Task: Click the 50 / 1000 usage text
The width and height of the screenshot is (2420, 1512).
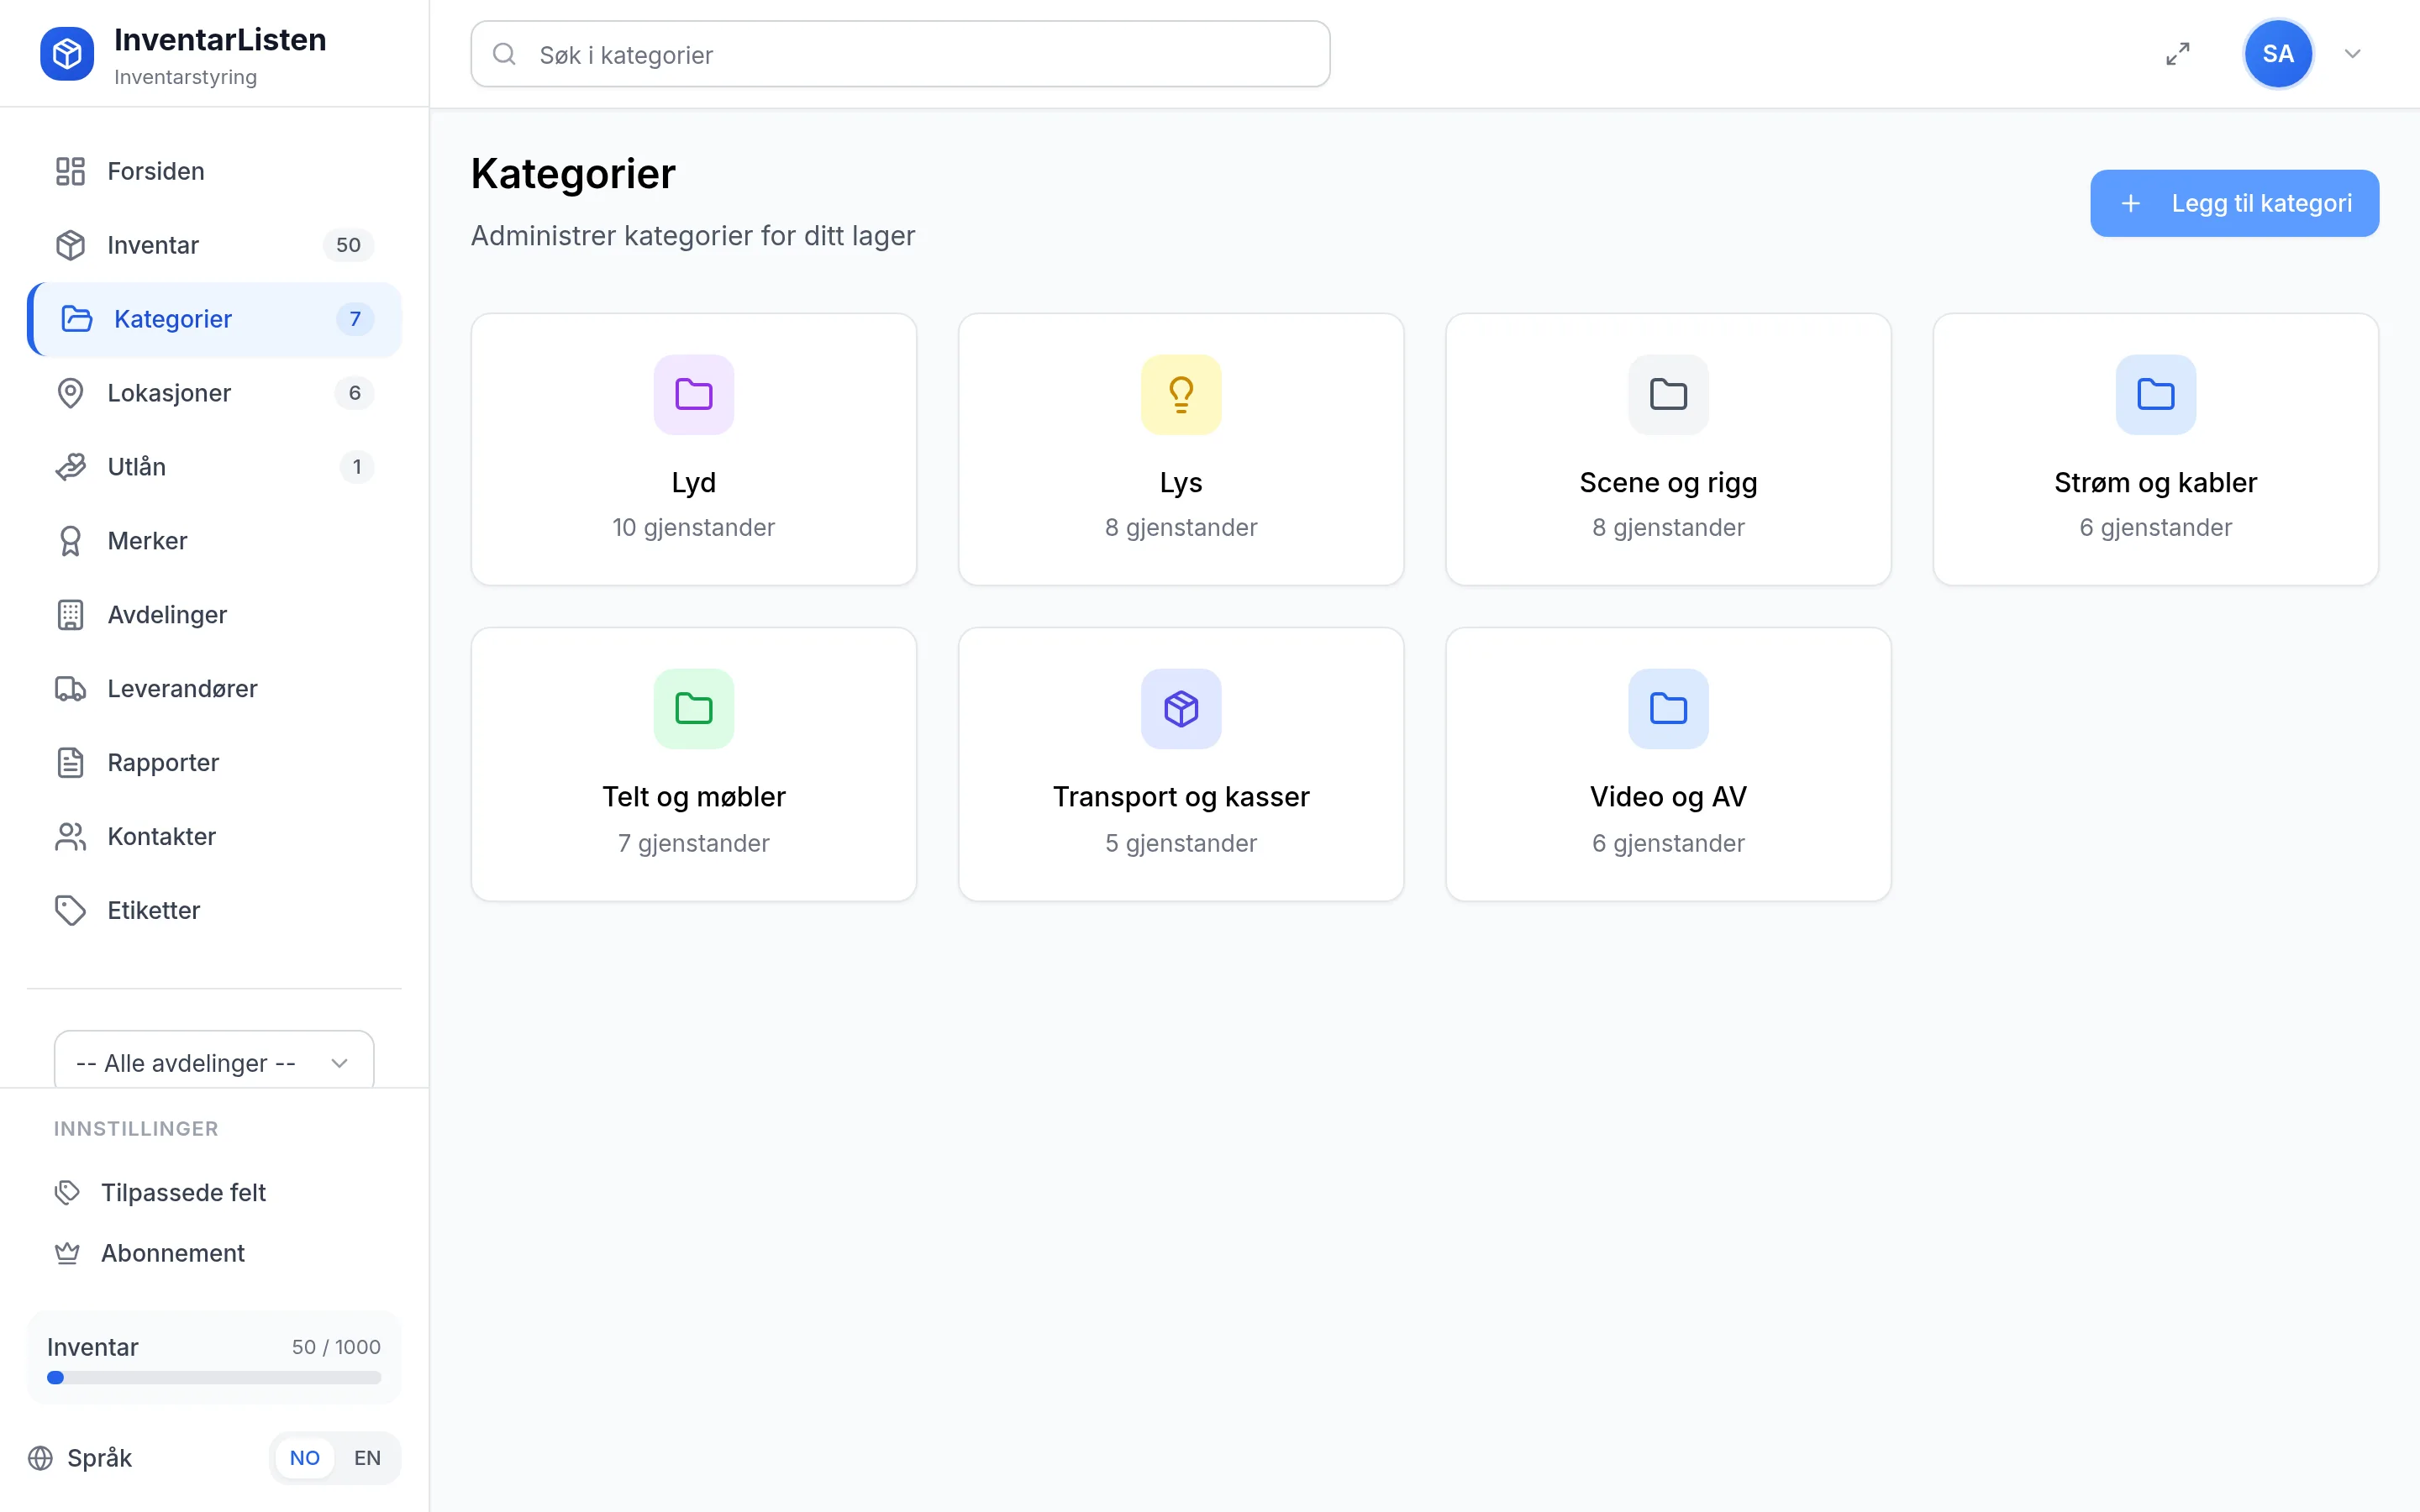Action: (336, 1347)
